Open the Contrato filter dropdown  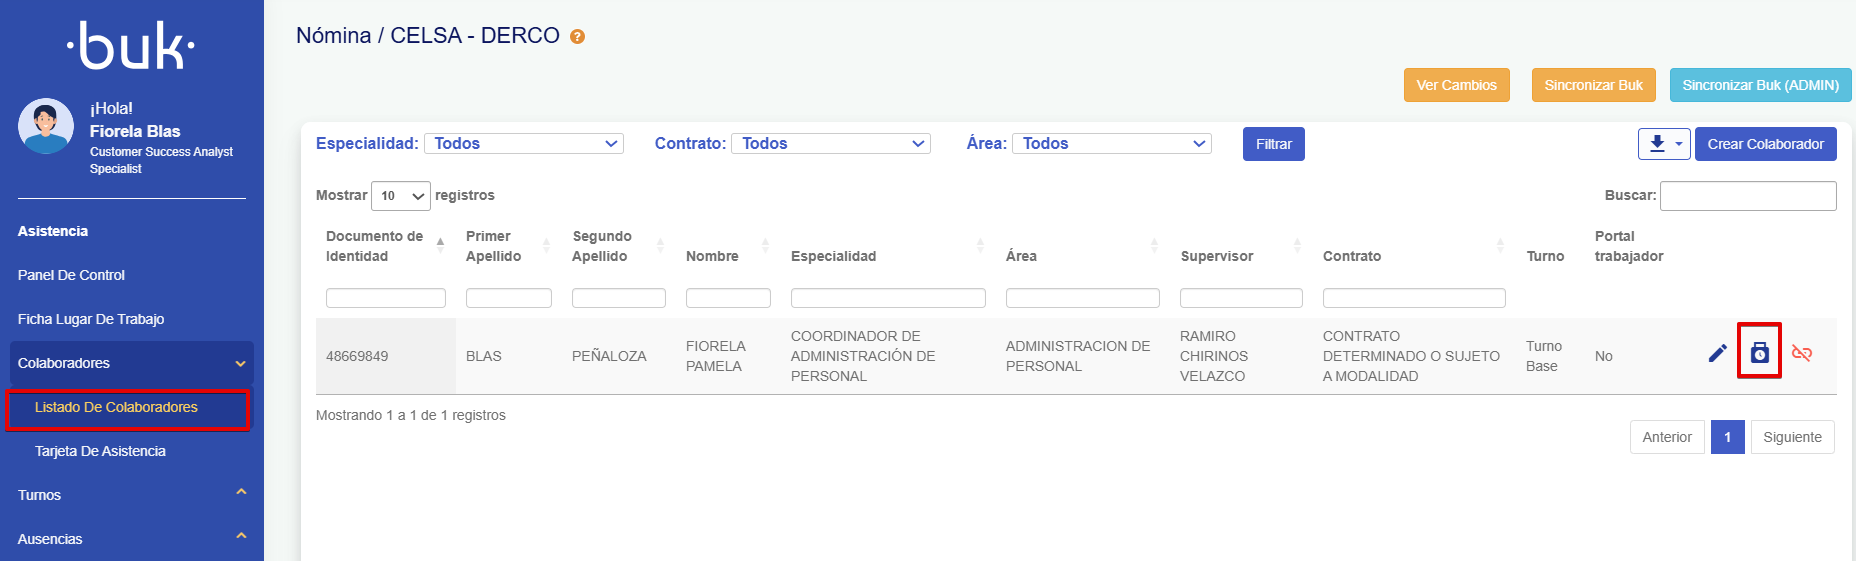[x=831, y=144]
